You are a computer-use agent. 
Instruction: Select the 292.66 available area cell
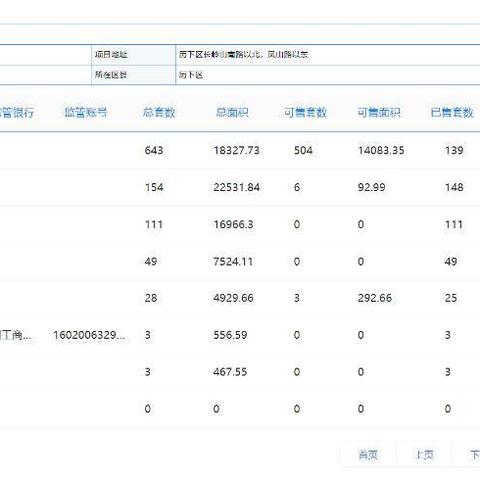tap(375, 298)
